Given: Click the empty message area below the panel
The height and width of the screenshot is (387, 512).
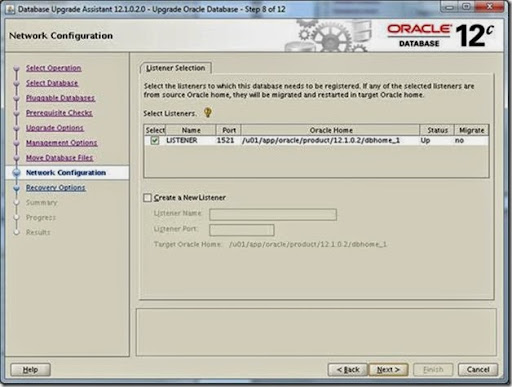Looking at the screenshot, I should 316,332.
